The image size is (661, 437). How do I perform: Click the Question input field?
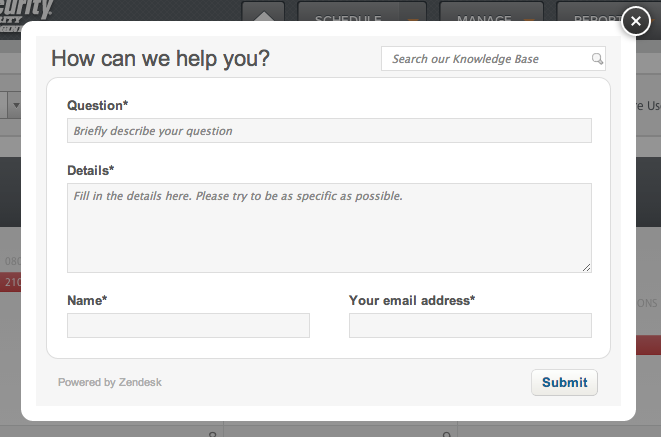(x=329, y=131)
